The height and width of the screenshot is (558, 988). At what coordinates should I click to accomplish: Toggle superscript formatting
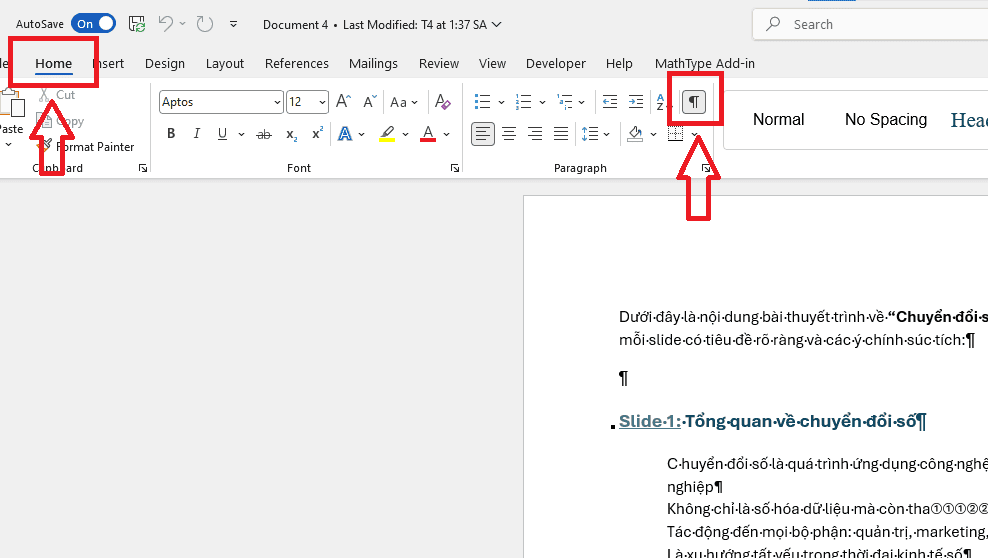pyautogui.click(x=317, y=134)
